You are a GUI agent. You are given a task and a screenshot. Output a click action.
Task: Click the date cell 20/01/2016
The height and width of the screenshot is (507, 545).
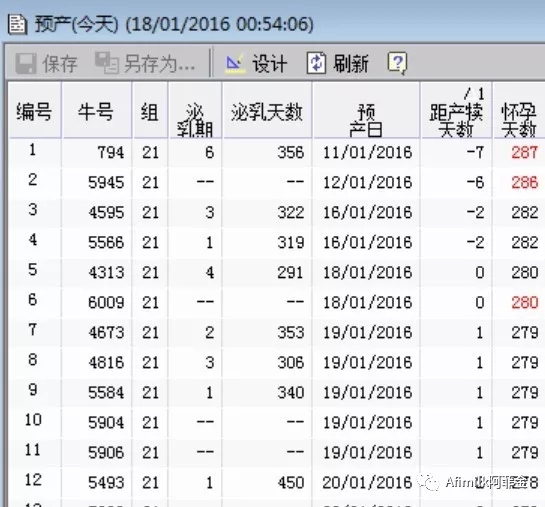coord(367,482)
